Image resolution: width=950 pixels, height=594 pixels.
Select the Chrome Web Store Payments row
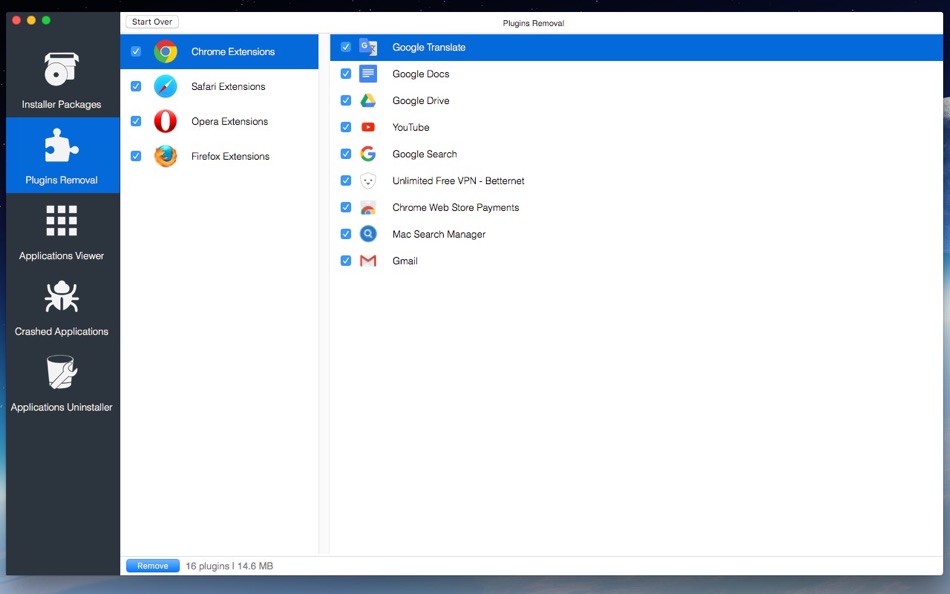pos(455,208)
